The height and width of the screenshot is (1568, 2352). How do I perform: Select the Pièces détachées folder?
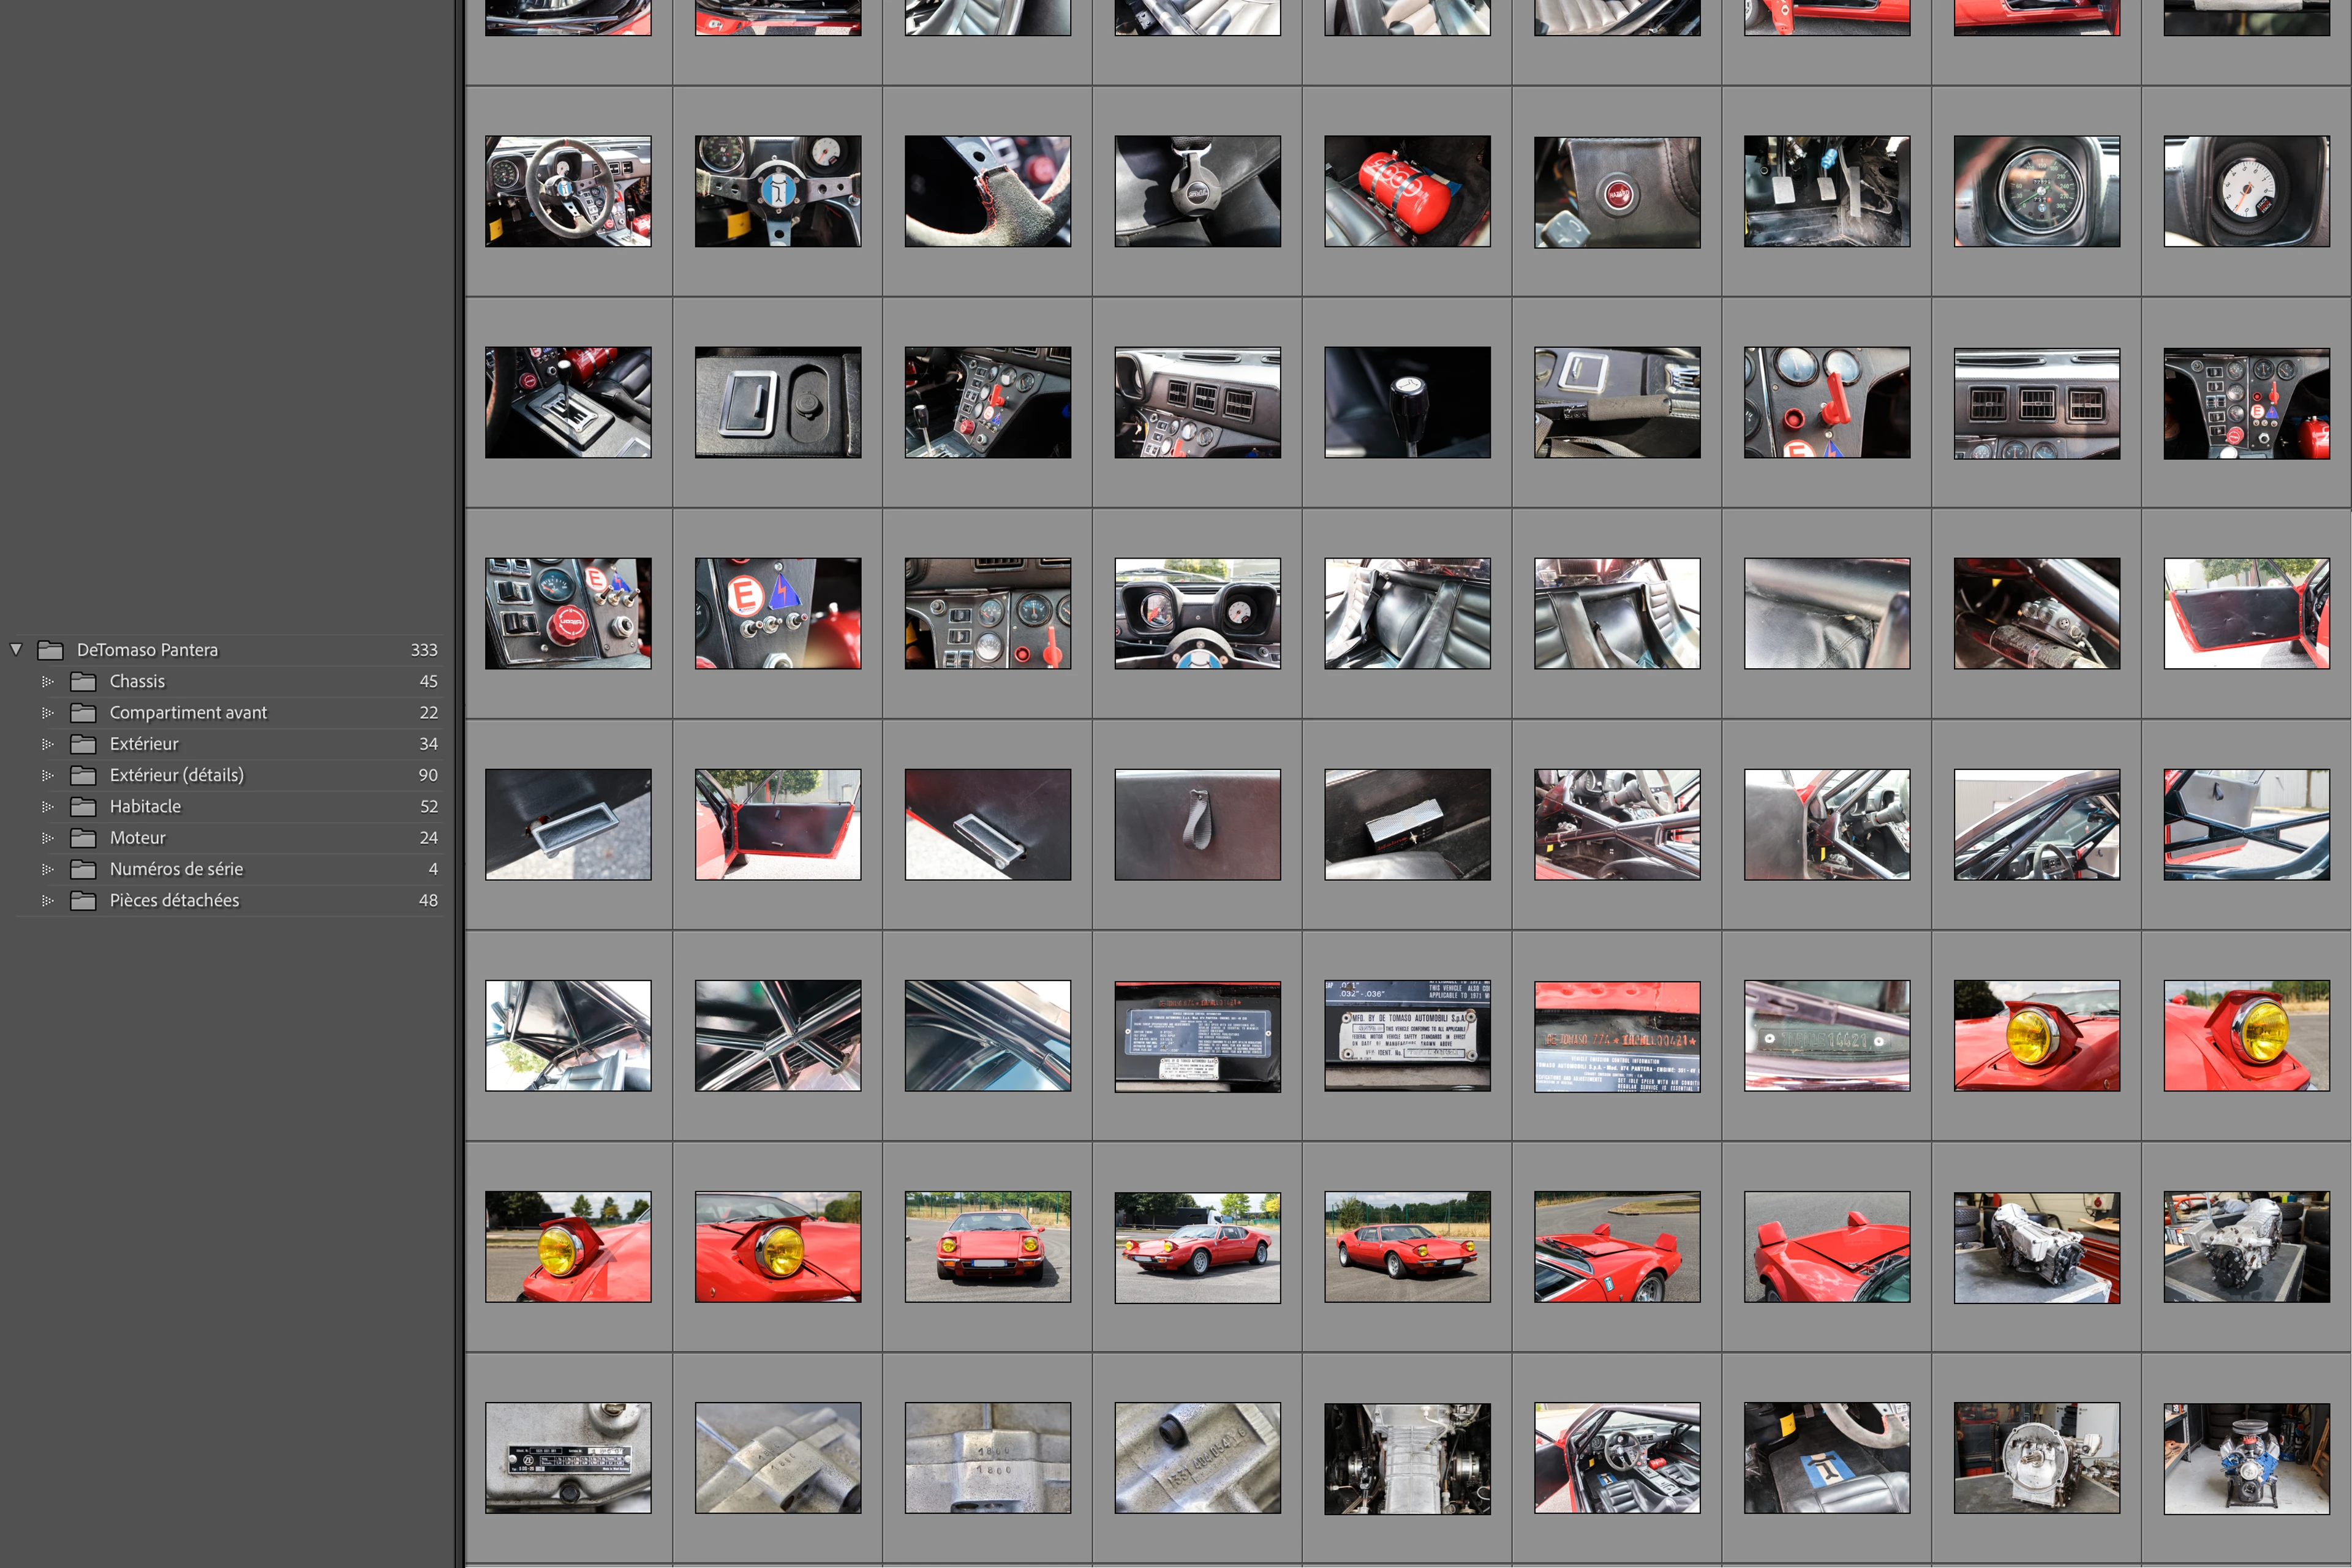coord(174,900)
